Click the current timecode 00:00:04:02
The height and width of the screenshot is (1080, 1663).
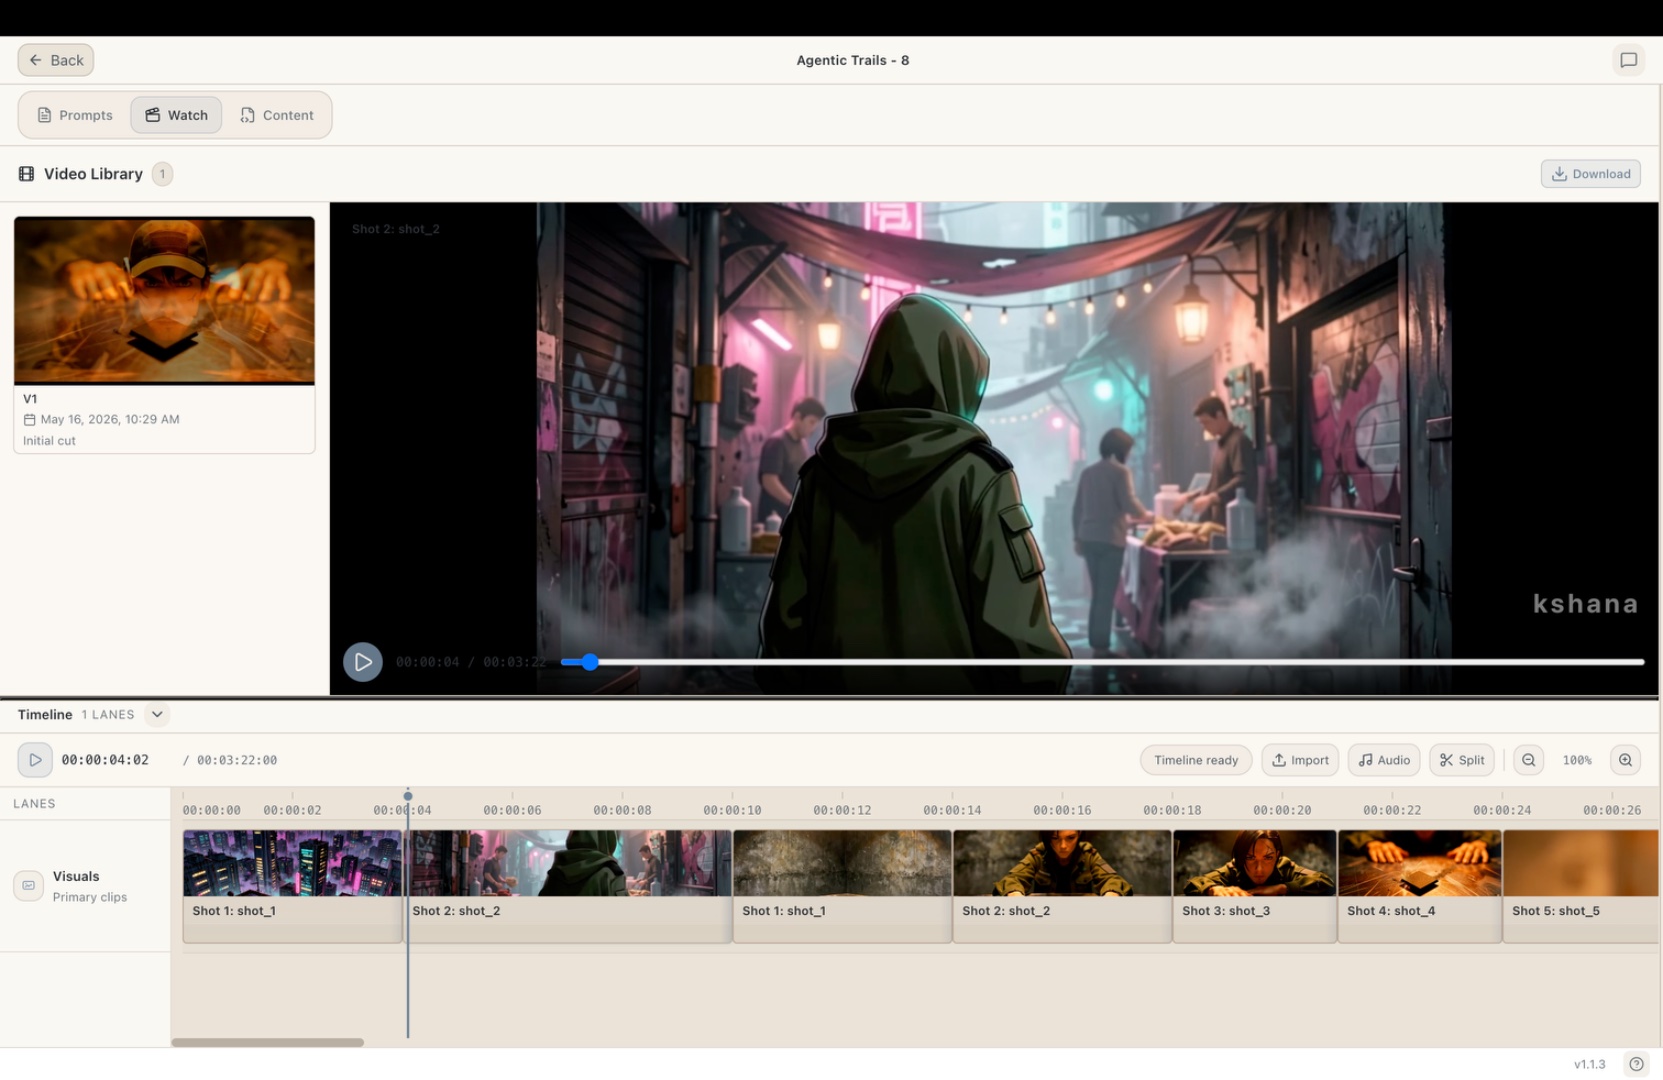coord(105,760)
